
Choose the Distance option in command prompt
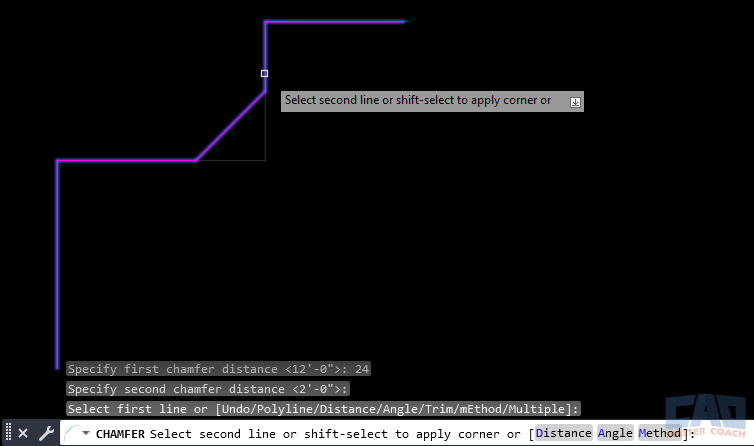click(563, 433)
